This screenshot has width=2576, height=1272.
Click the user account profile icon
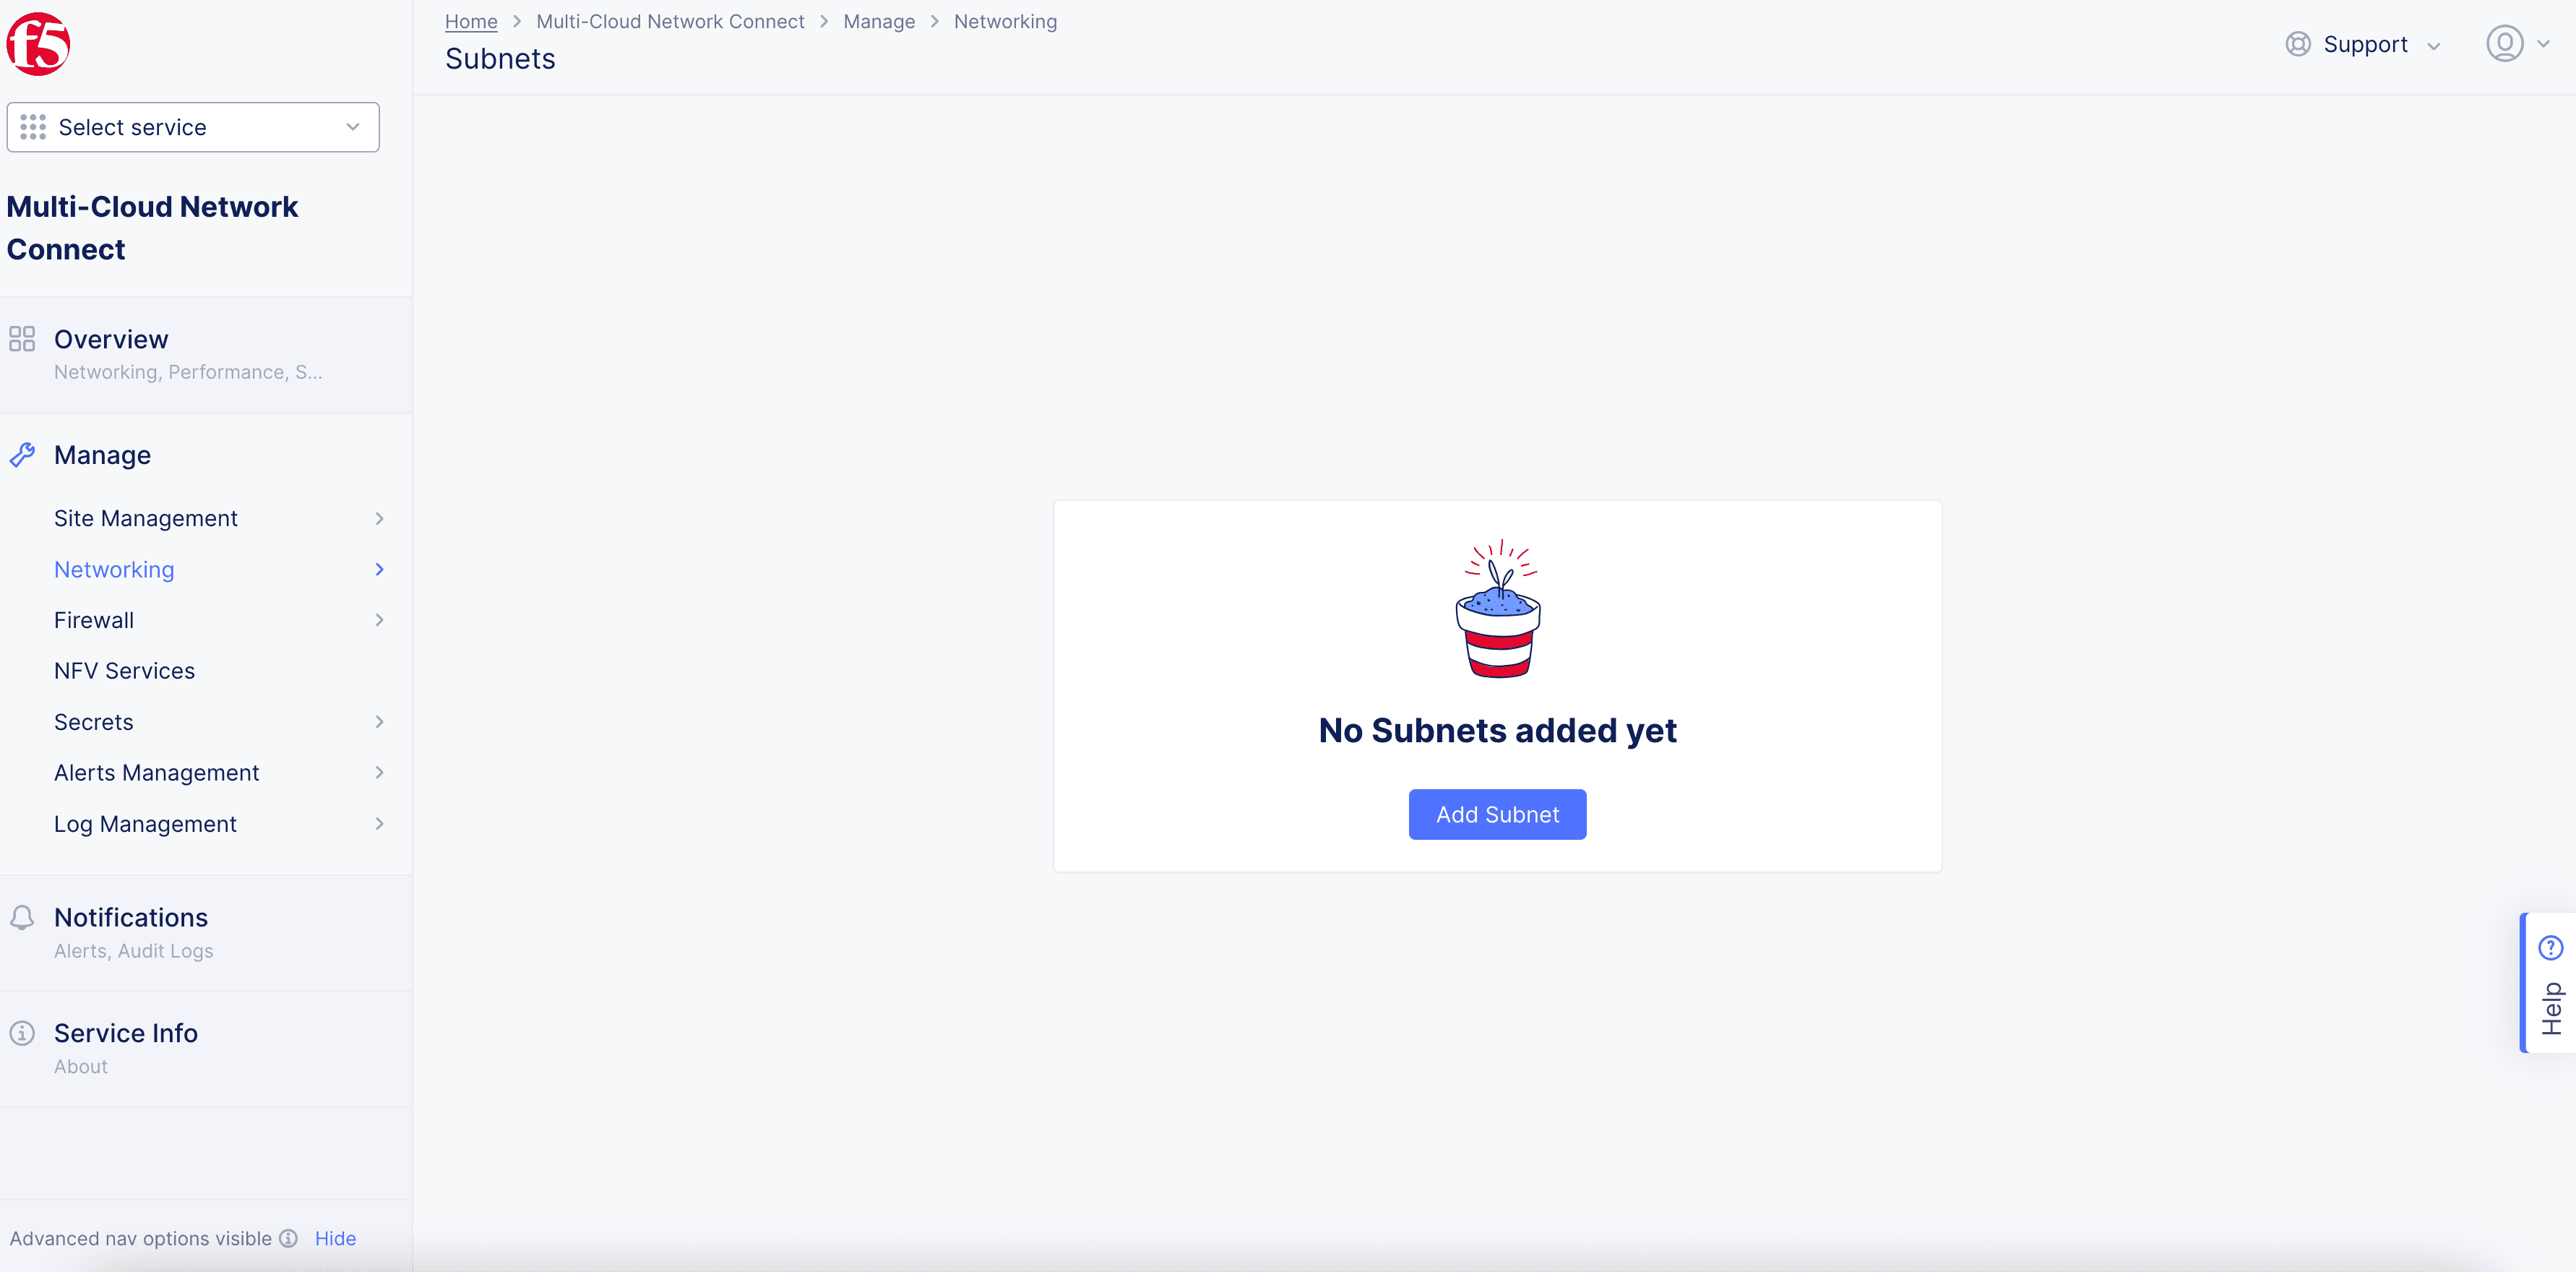click(2505, 44)
